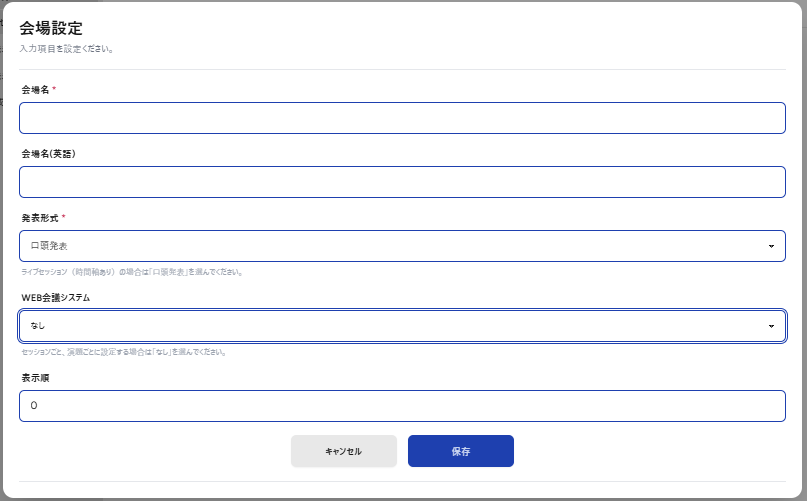The height and width of the screenshot is (501, 807).
Task: Click the 表示順 label
Action: pyautogui.click(x=35, y=378)
